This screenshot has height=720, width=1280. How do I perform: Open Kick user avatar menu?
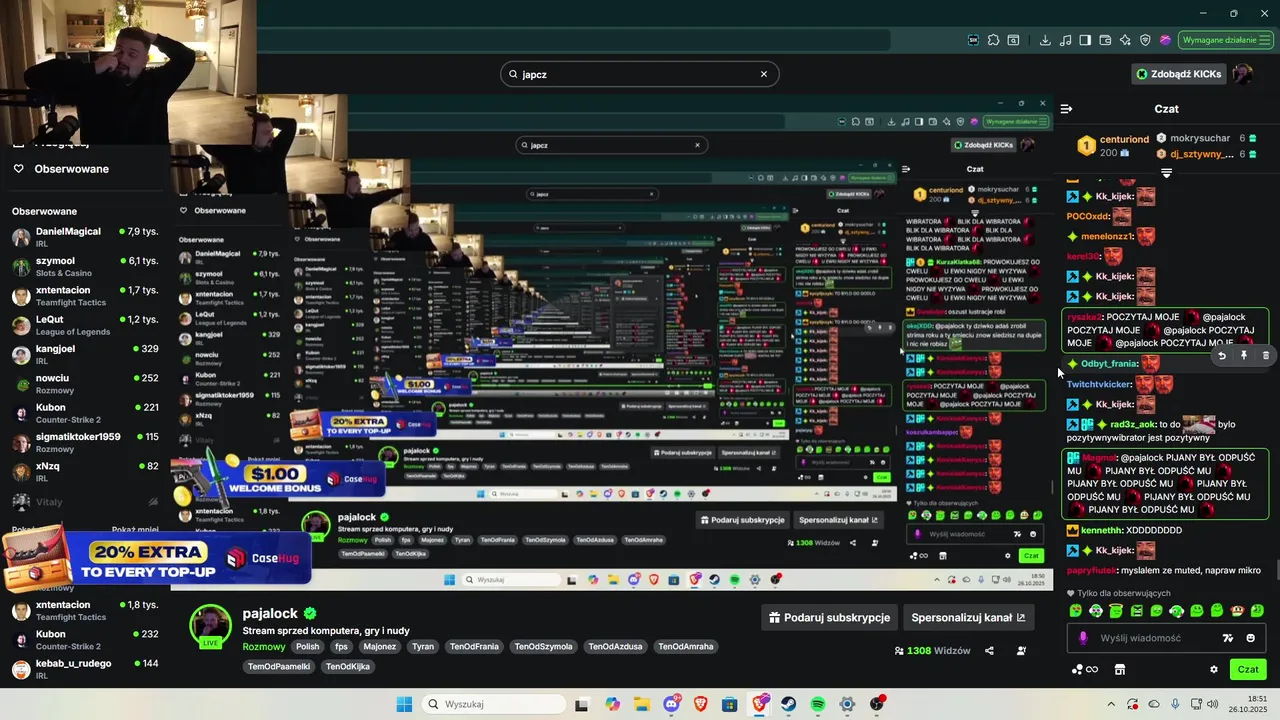1242,74
